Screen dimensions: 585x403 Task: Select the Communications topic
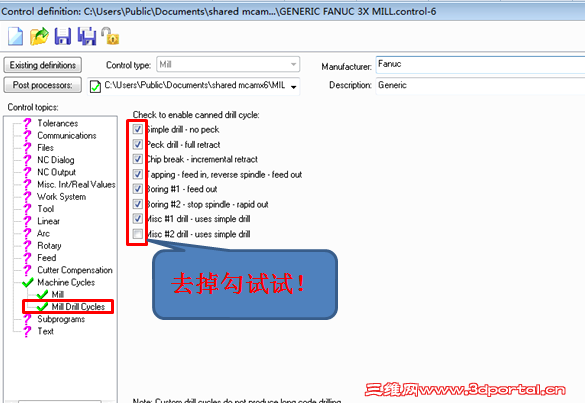tap(67, 135)
